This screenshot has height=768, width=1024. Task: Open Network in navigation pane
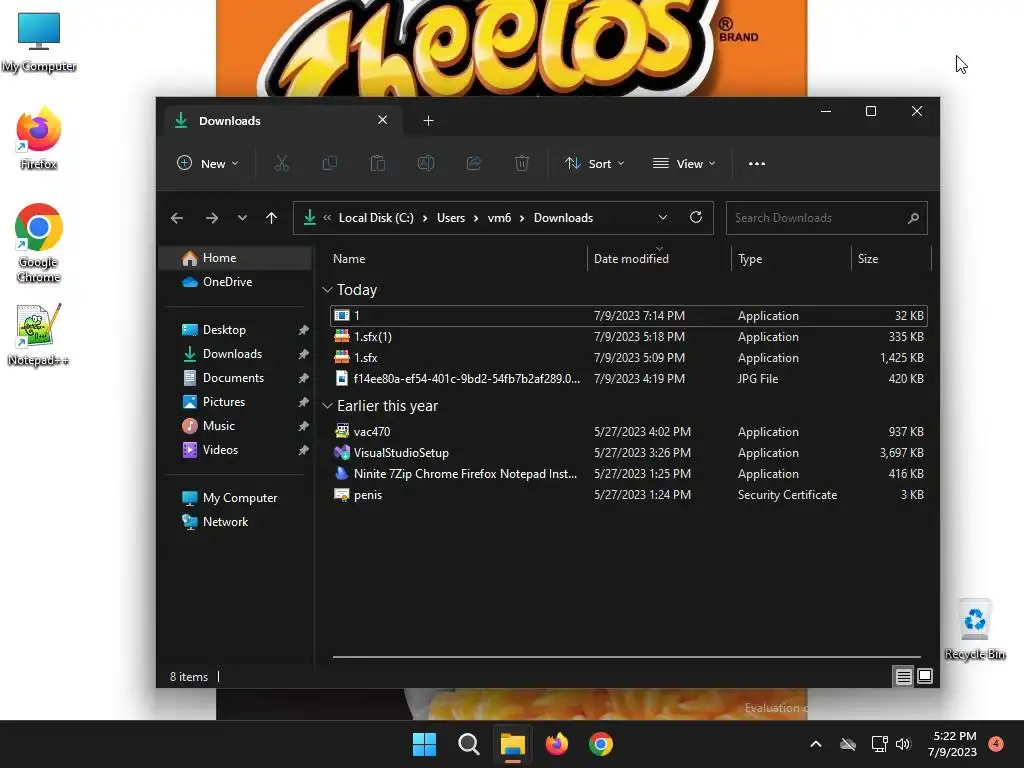click(235, 522)
